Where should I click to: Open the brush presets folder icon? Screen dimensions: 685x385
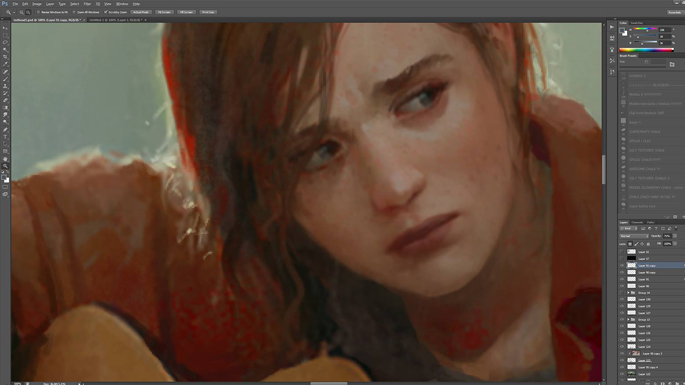tap(672, 64)
